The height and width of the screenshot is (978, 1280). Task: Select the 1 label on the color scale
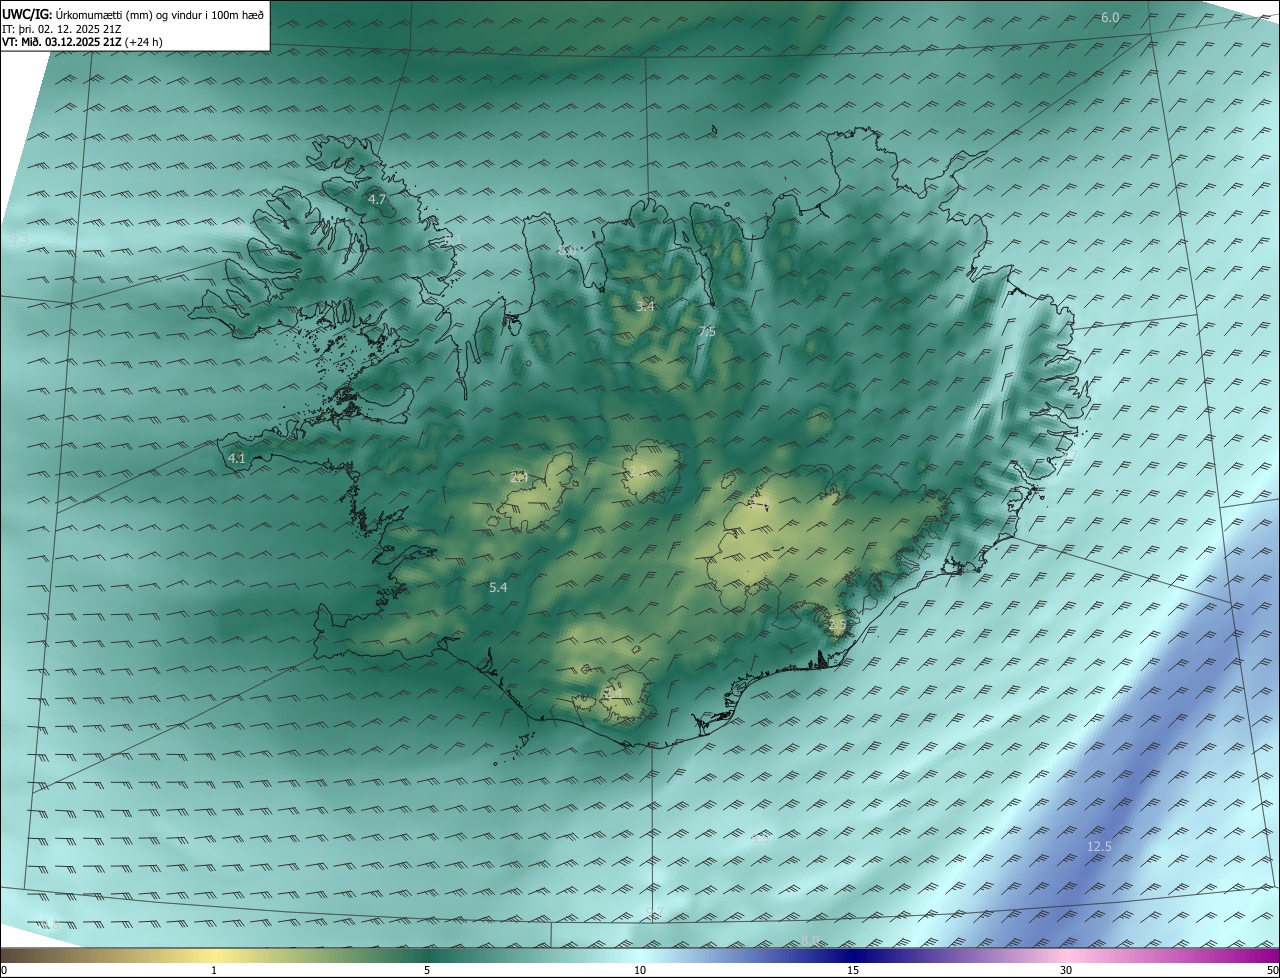click(x=214, y=970)
